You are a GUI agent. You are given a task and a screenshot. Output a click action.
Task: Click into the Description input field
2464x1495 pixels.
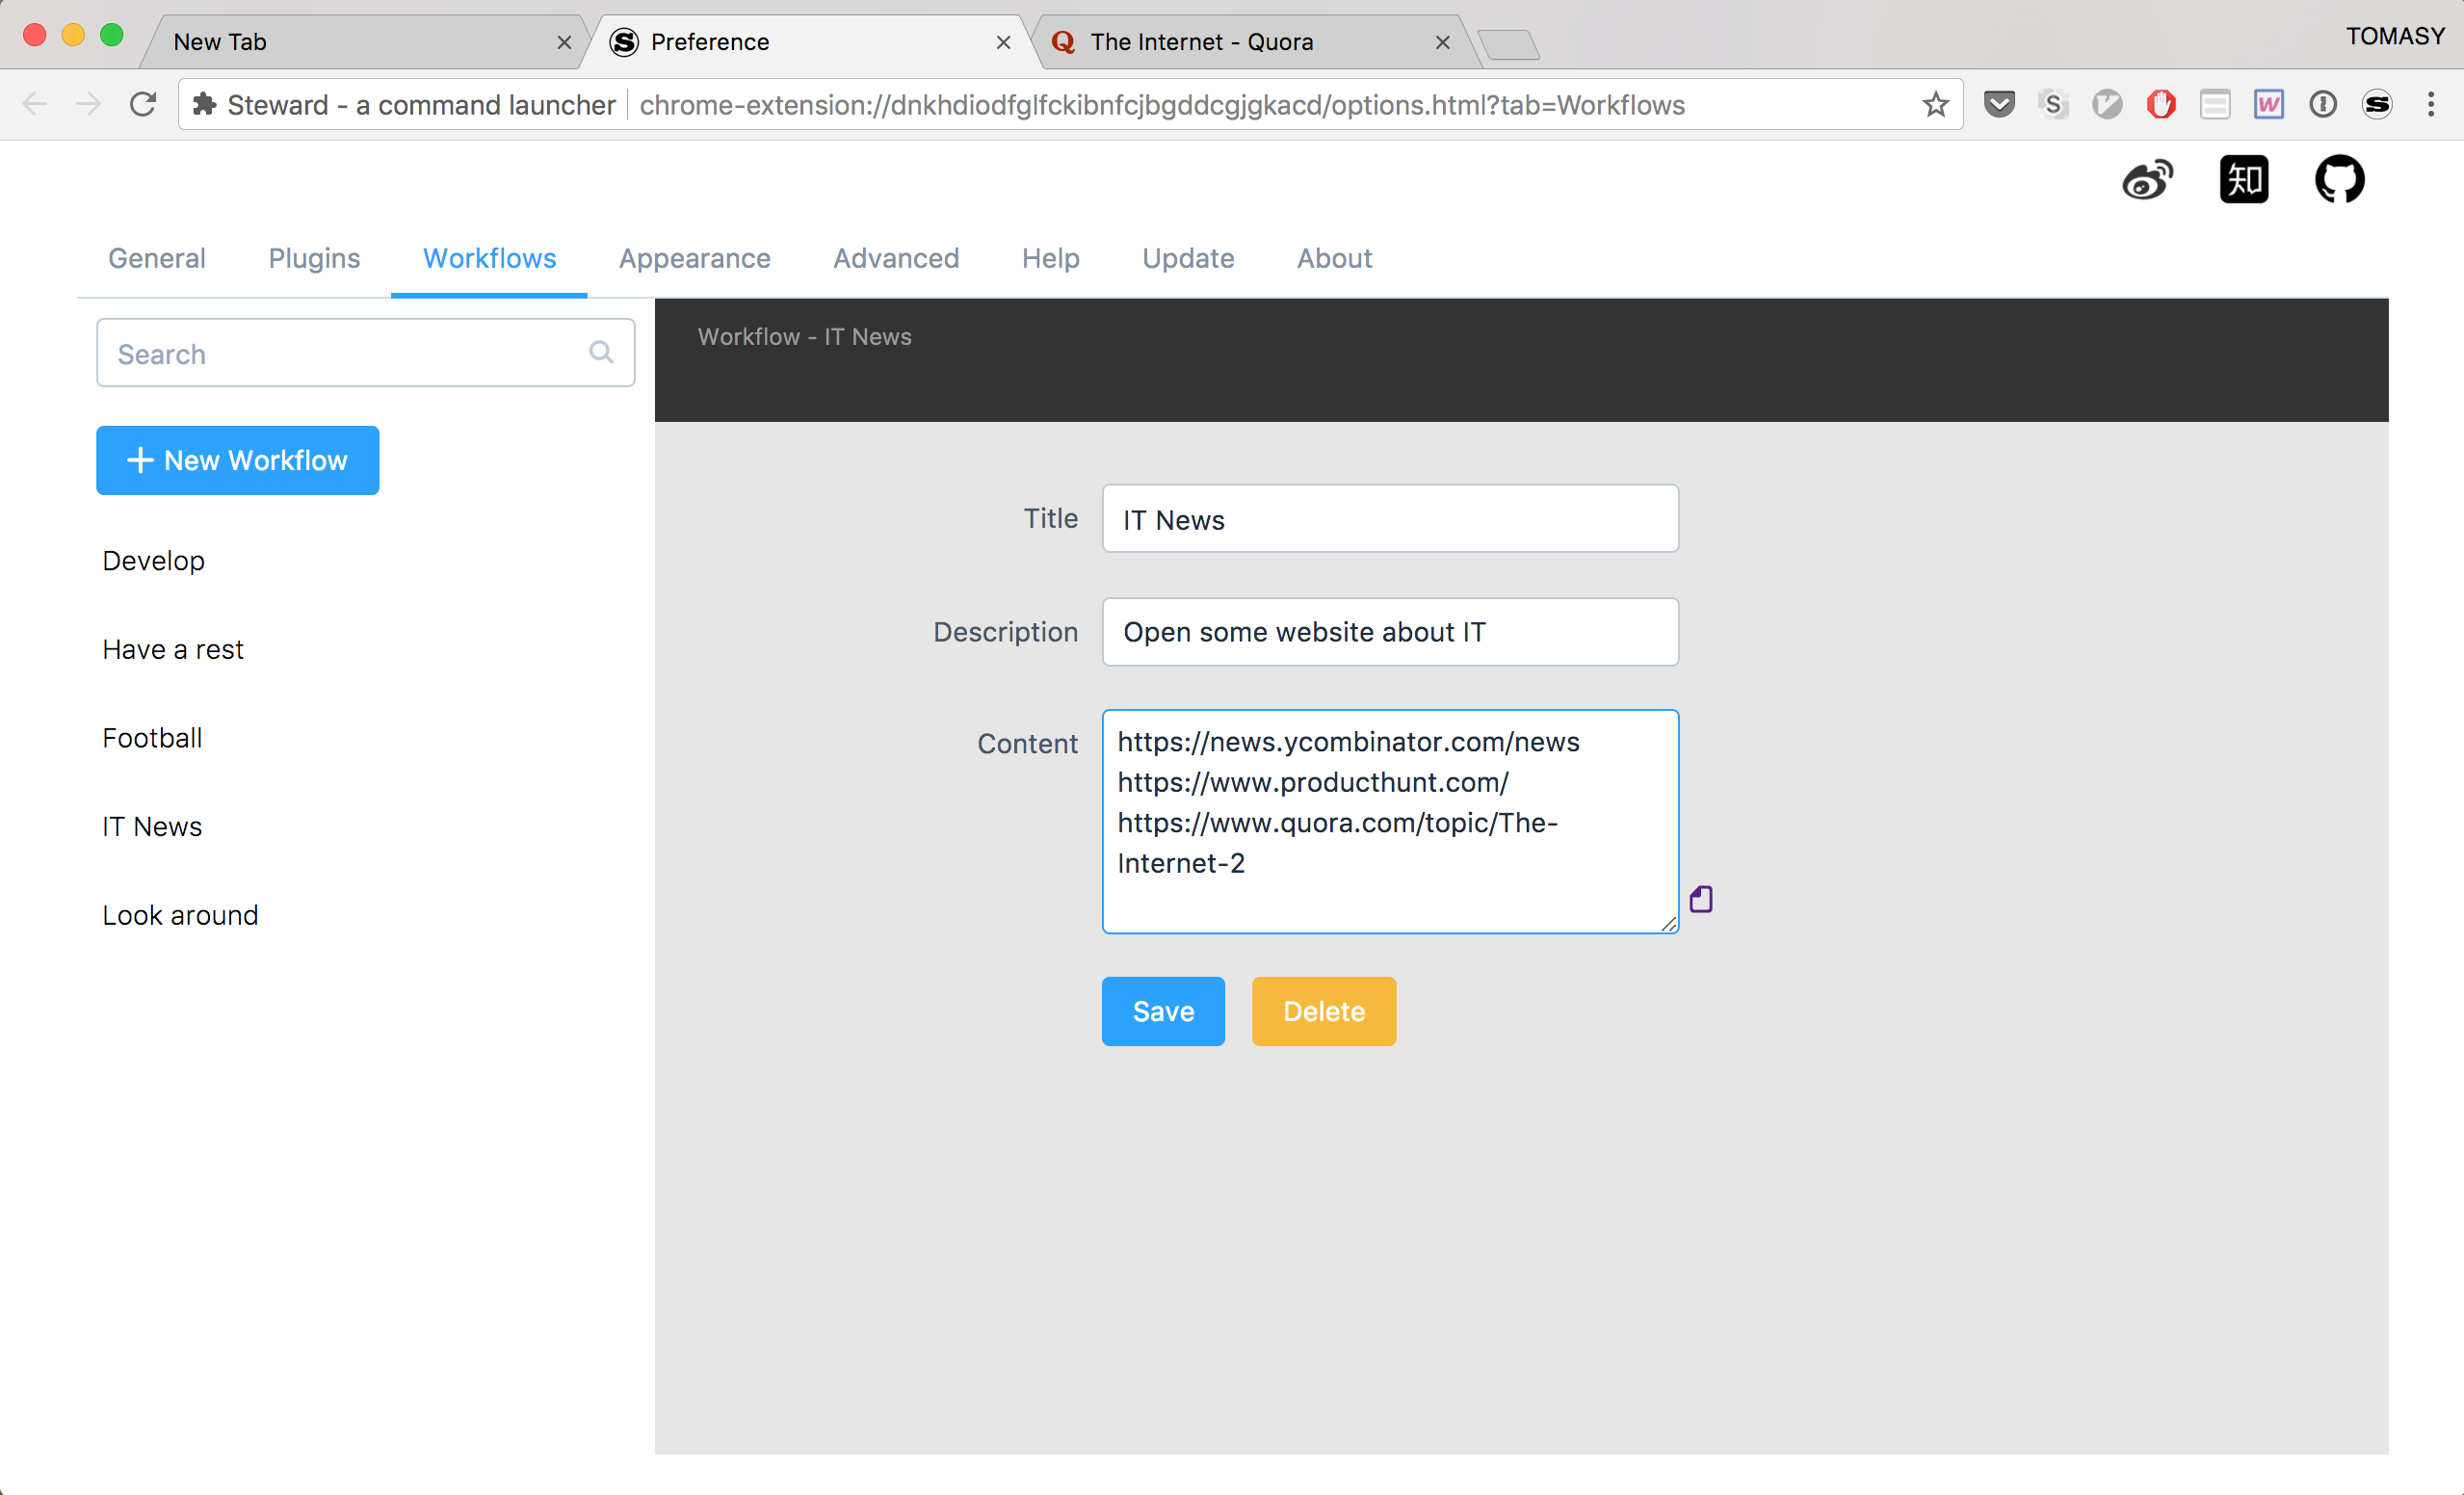[x=1389, y=632]
